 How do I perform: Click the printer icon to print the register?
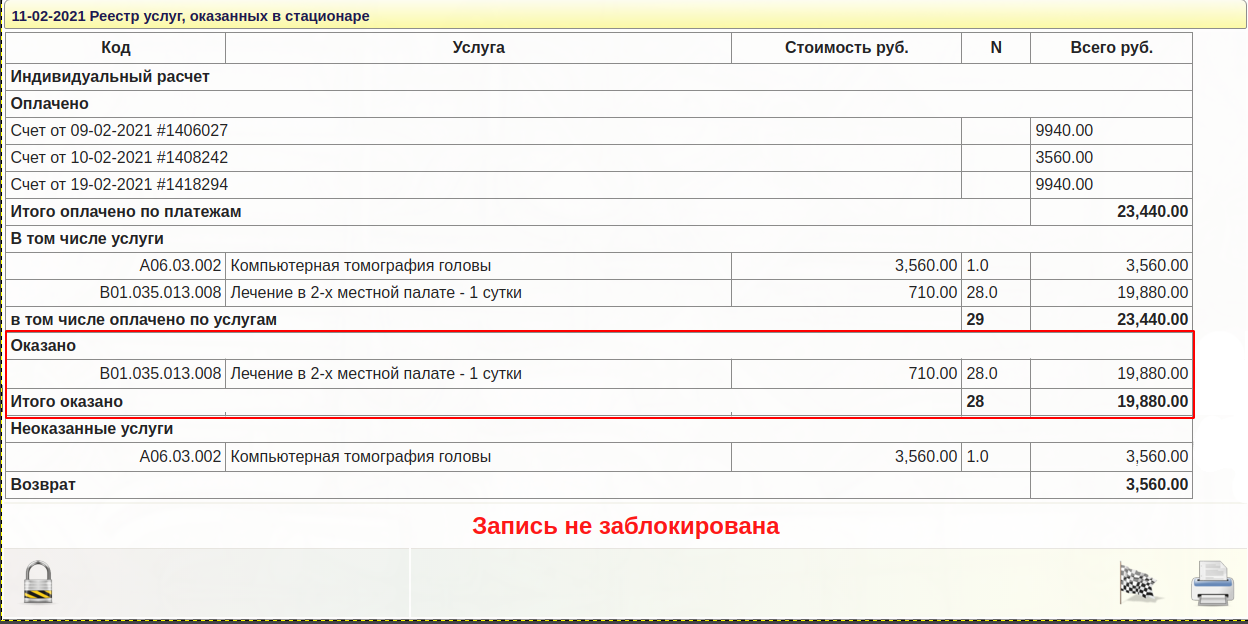click(x=1212, y=583)
